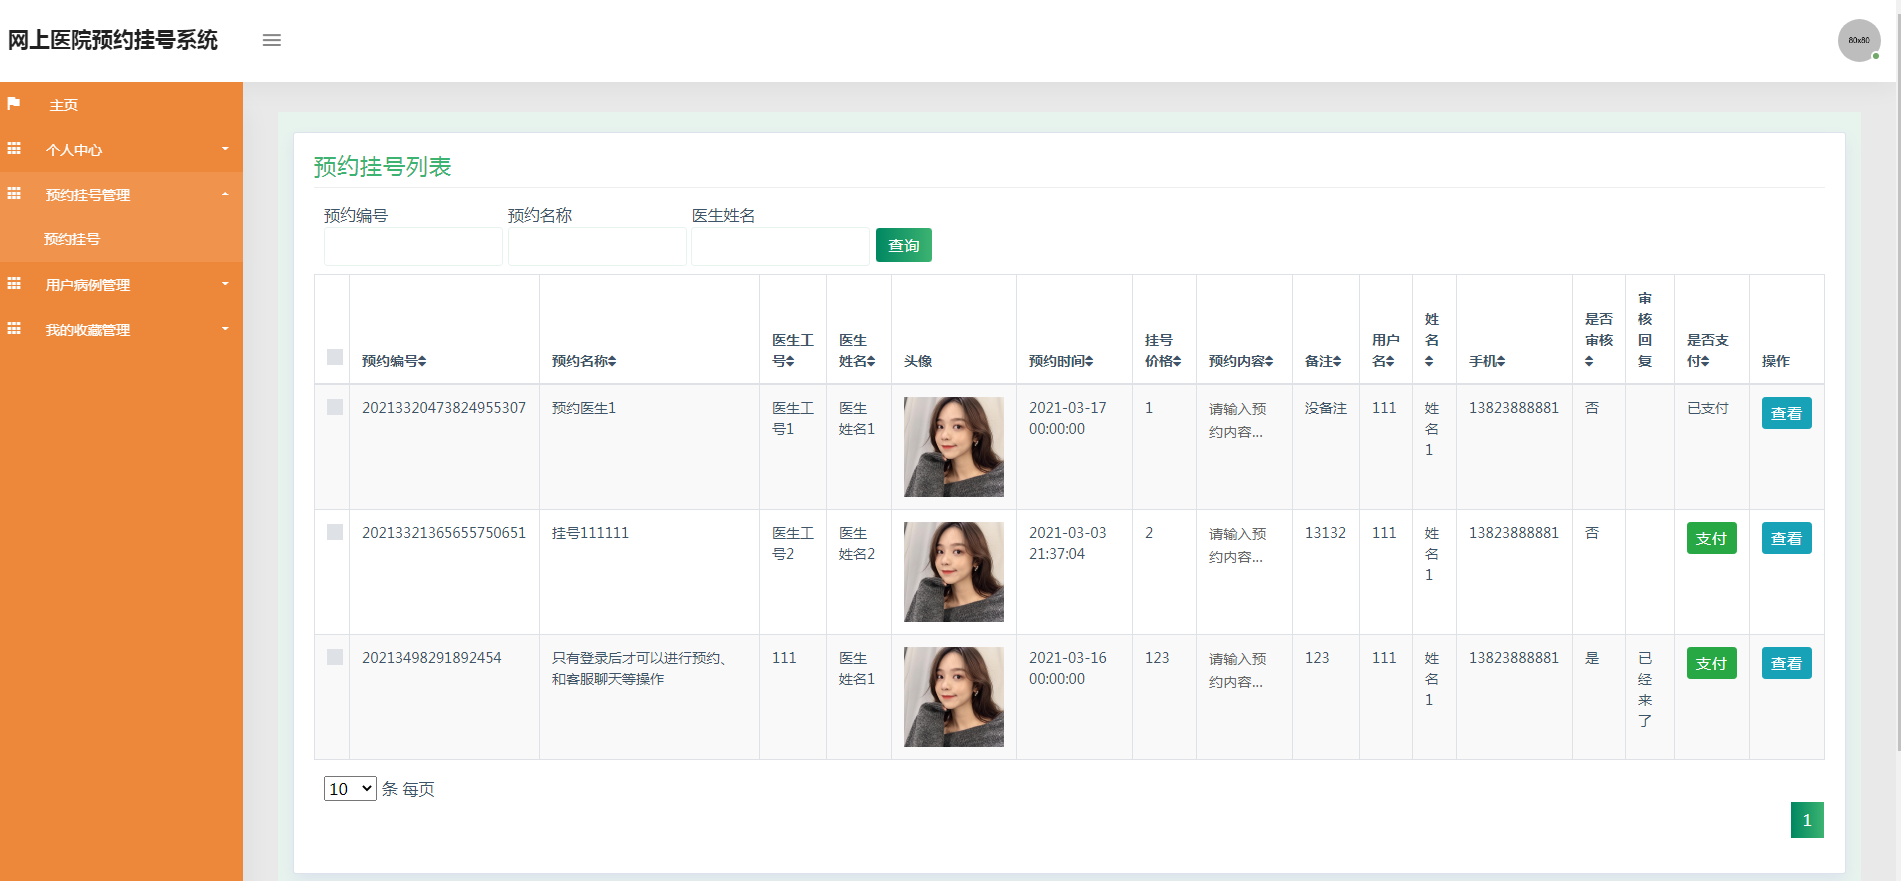Open 我的收藏管理 menu item
Viewport: 1901px width, 881px height.
(x=121, y=330)
